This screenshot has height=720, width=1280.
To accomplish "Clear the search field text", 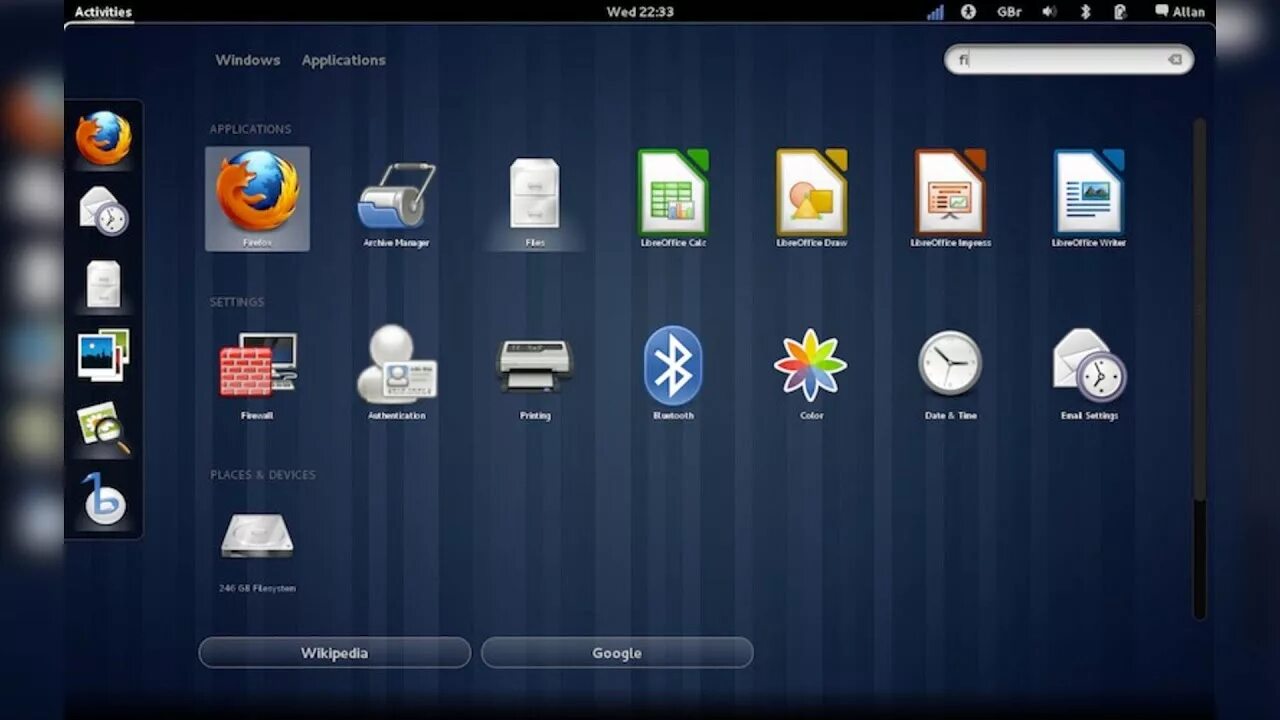I will (1175, 60).
